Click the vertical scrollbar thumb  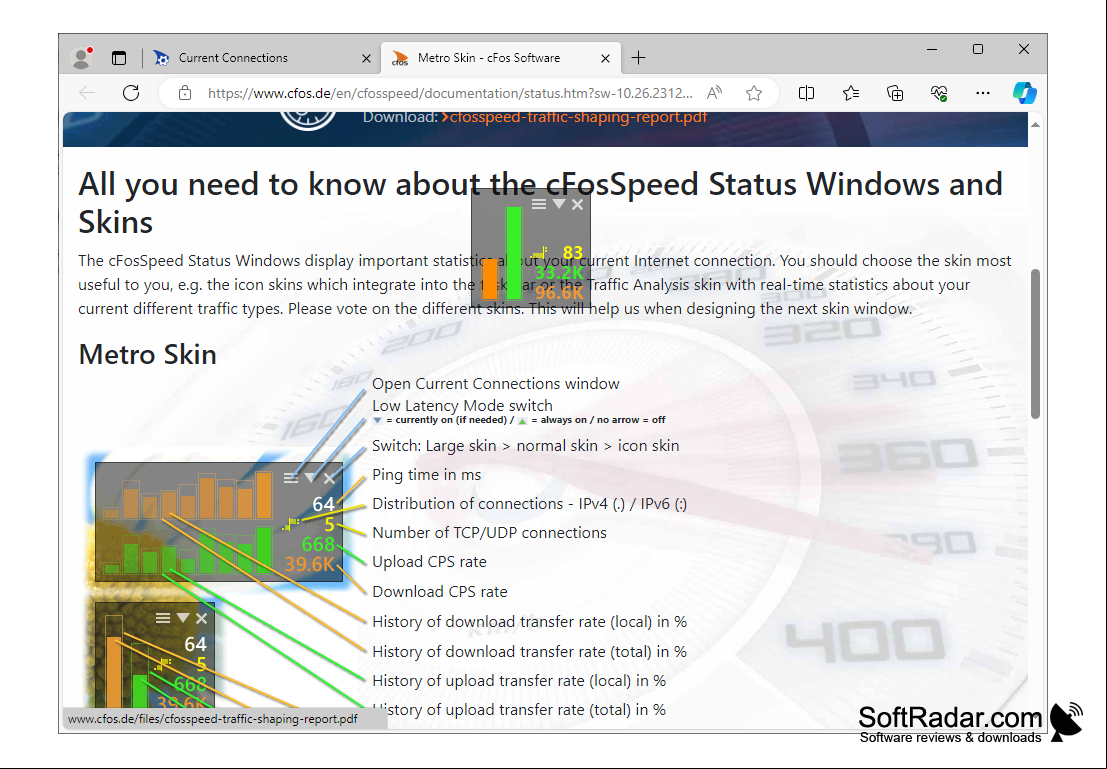(x=1036, y=344)
